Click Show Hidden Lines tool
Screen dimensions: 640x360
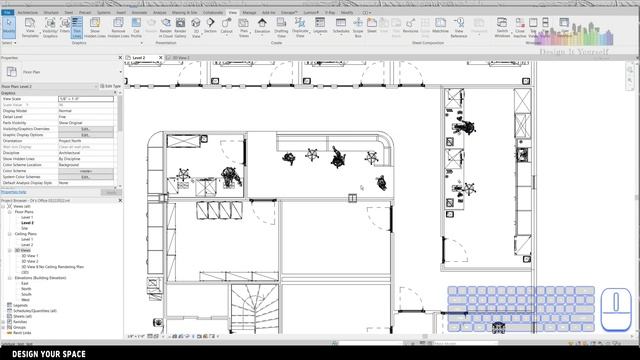95,27
